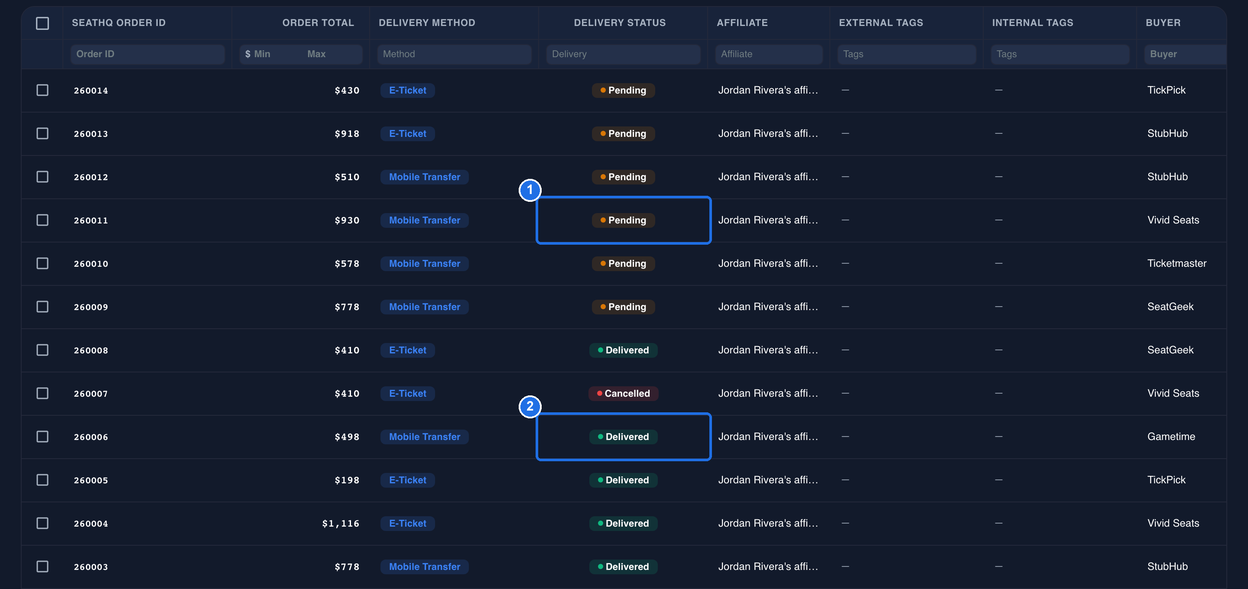
Task: Check the row checkbox for order 260011
Action: tap(42, 220)
